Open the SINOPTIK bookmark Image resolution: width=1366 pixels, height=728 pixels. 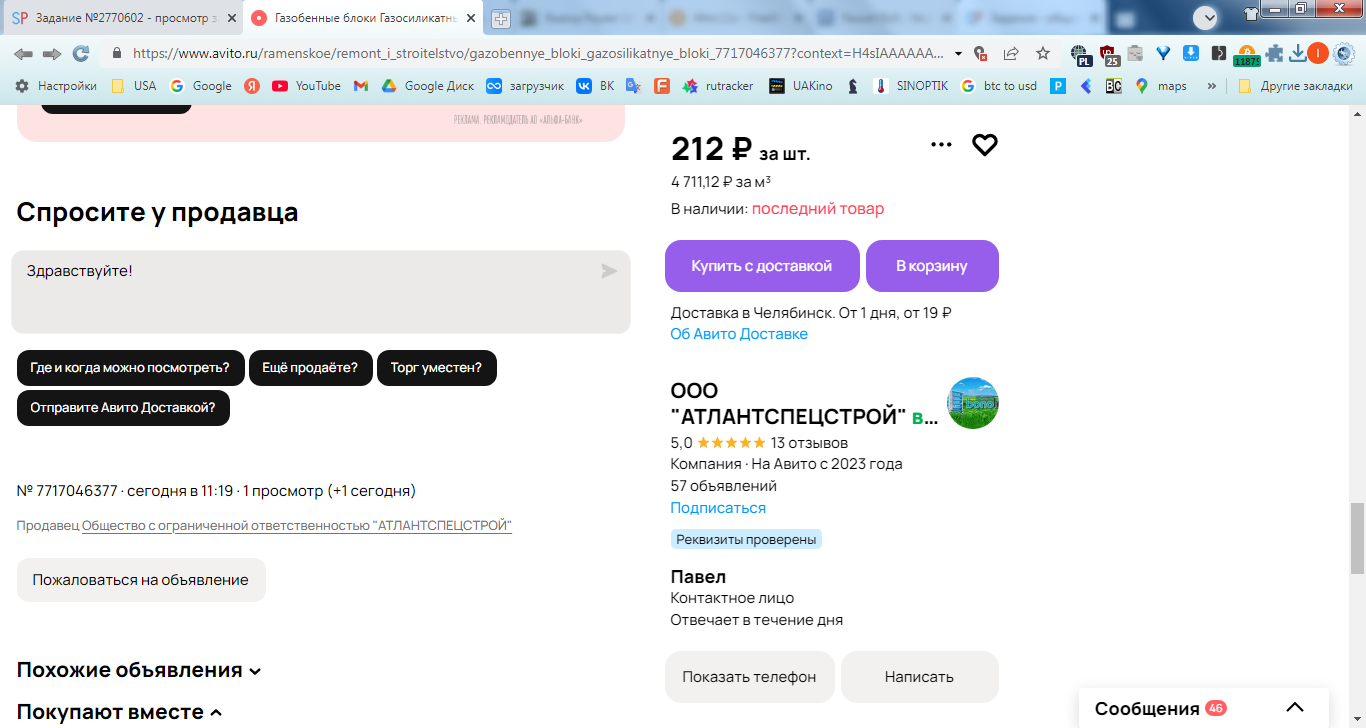pyautogui.click(x=911, y=86)
